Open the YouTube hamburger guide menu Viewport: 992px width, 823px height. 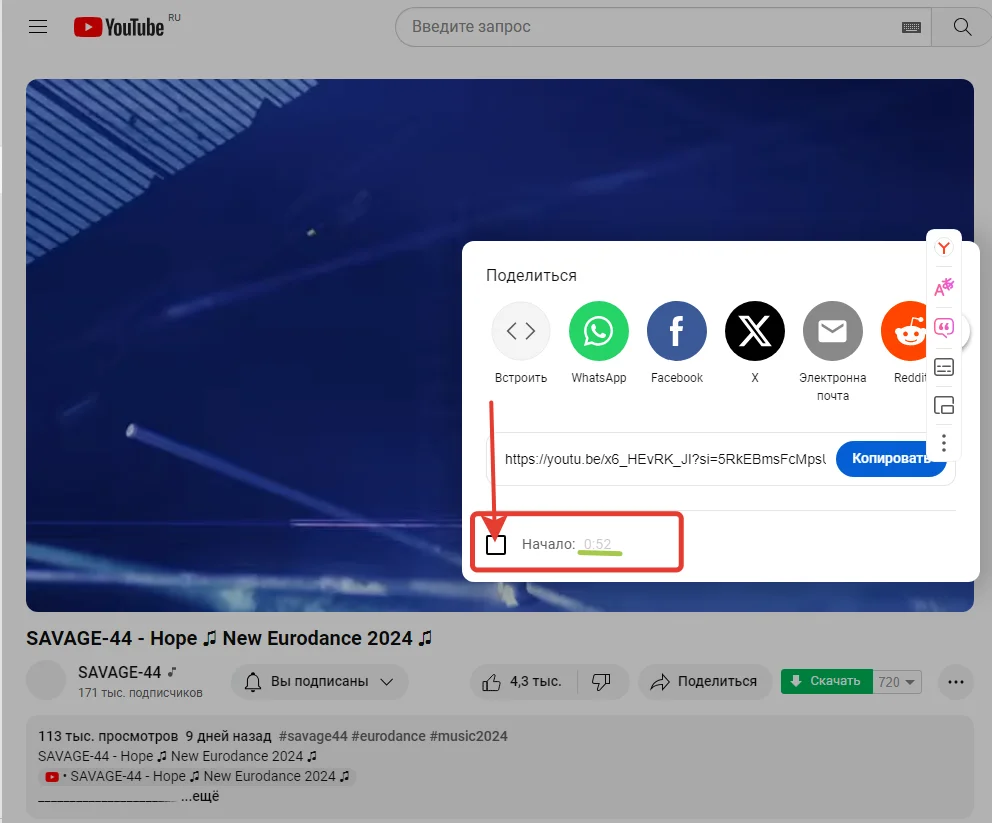pos(38,27)
